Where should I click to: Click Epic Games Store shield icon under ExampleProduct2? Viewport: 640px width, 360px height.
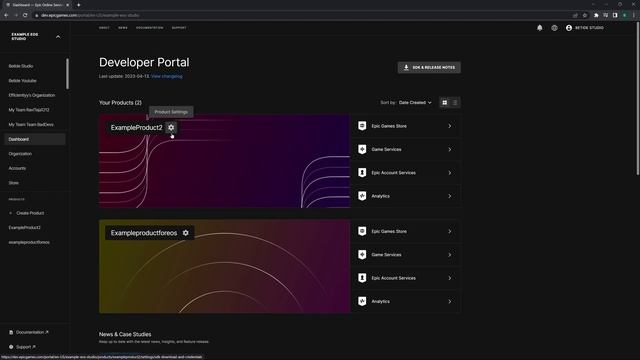[362, 126]
